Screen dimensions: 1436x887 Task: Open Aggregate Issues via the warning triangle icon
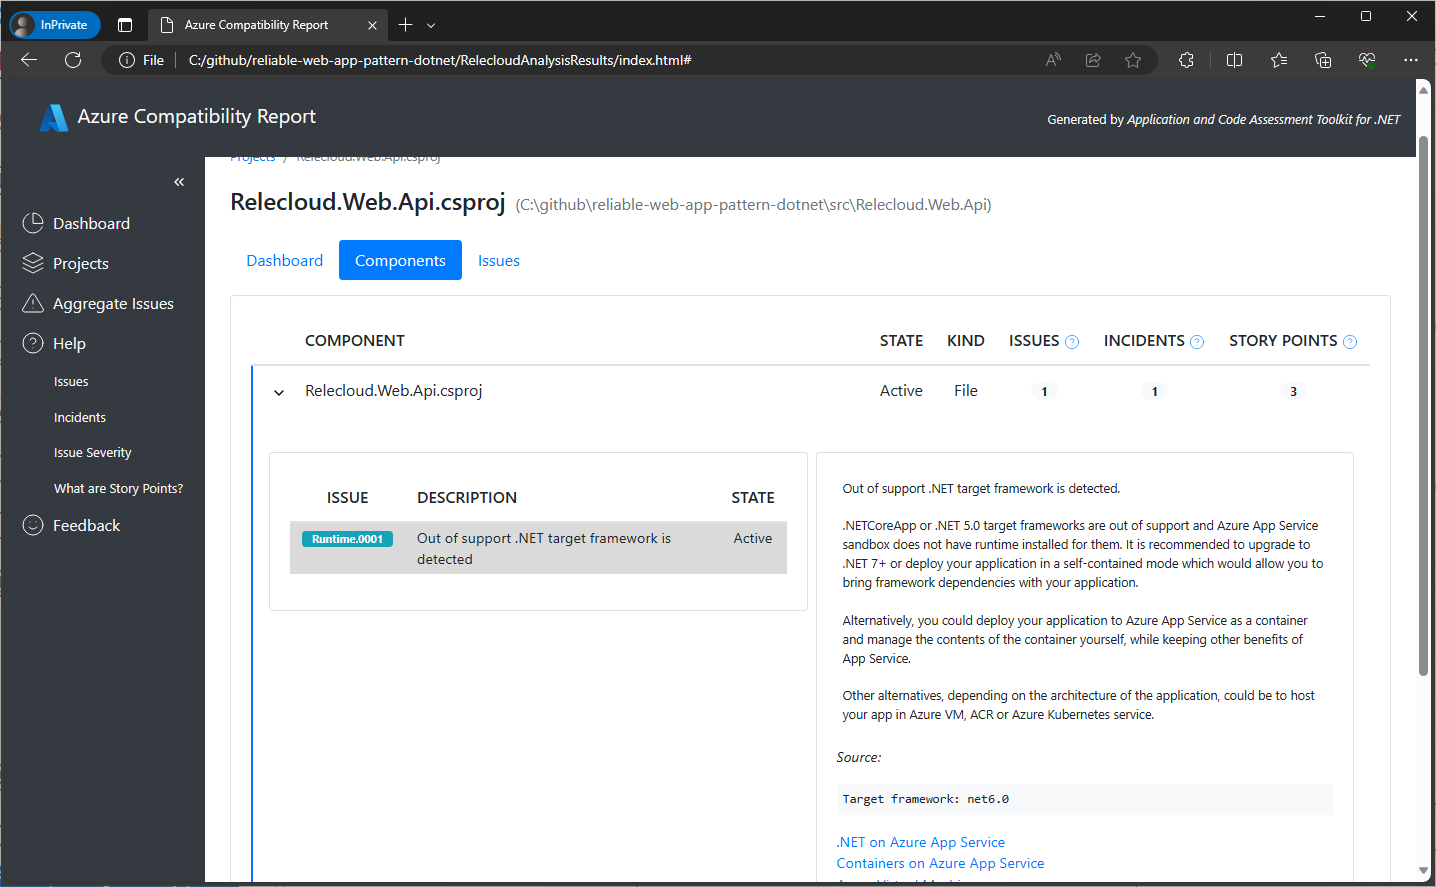pos(31,302)
